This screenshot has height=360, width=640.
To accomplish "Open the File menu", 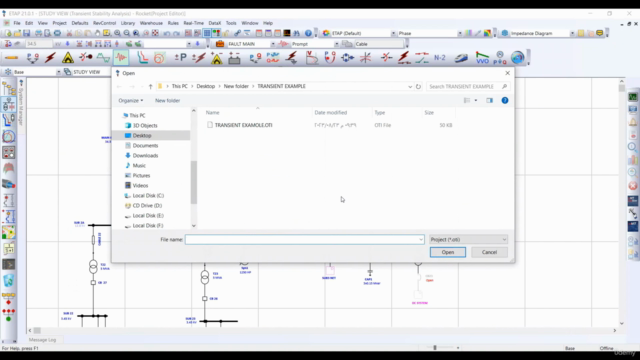I will (17, 23).
